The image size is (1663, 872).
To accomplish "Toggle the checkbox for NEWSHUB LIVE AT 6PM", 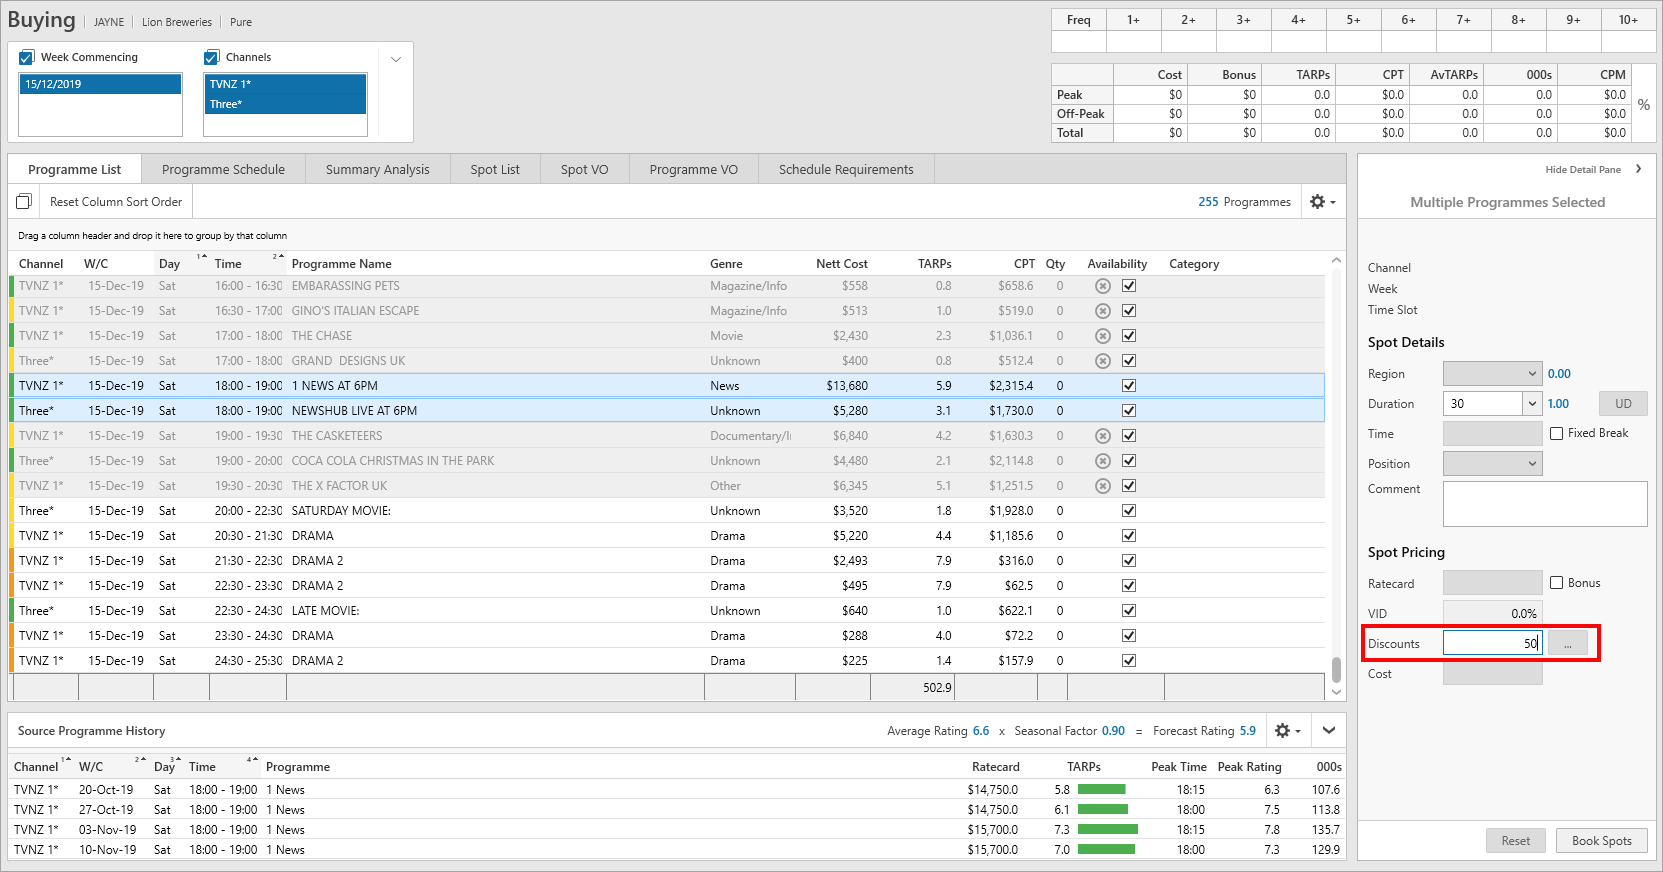I will coord(1129,411).
